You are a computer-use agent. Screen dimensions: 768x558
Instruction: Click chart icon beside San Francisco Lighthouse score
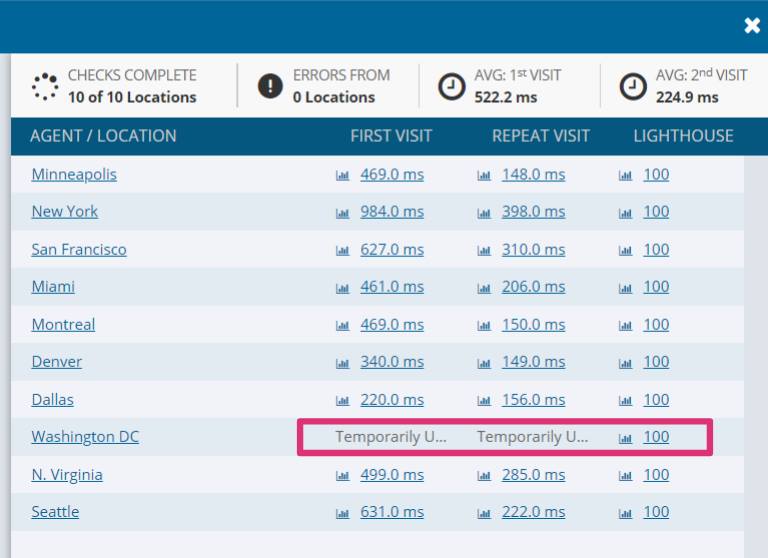626,250
